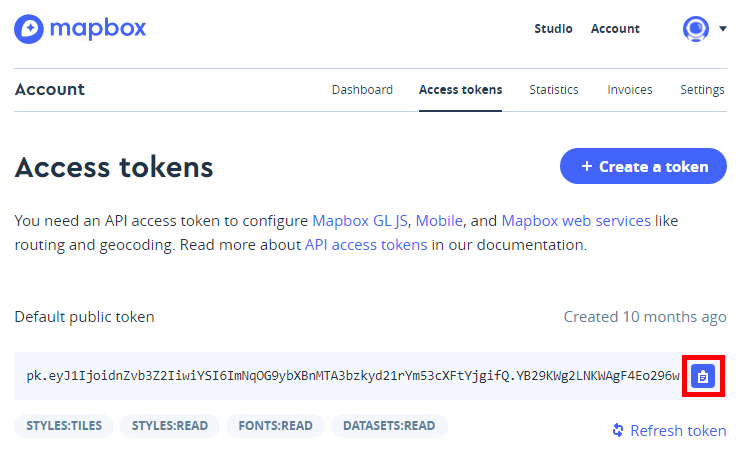
Task: Click the Mapbox logo
Action: tap(80, 29)
